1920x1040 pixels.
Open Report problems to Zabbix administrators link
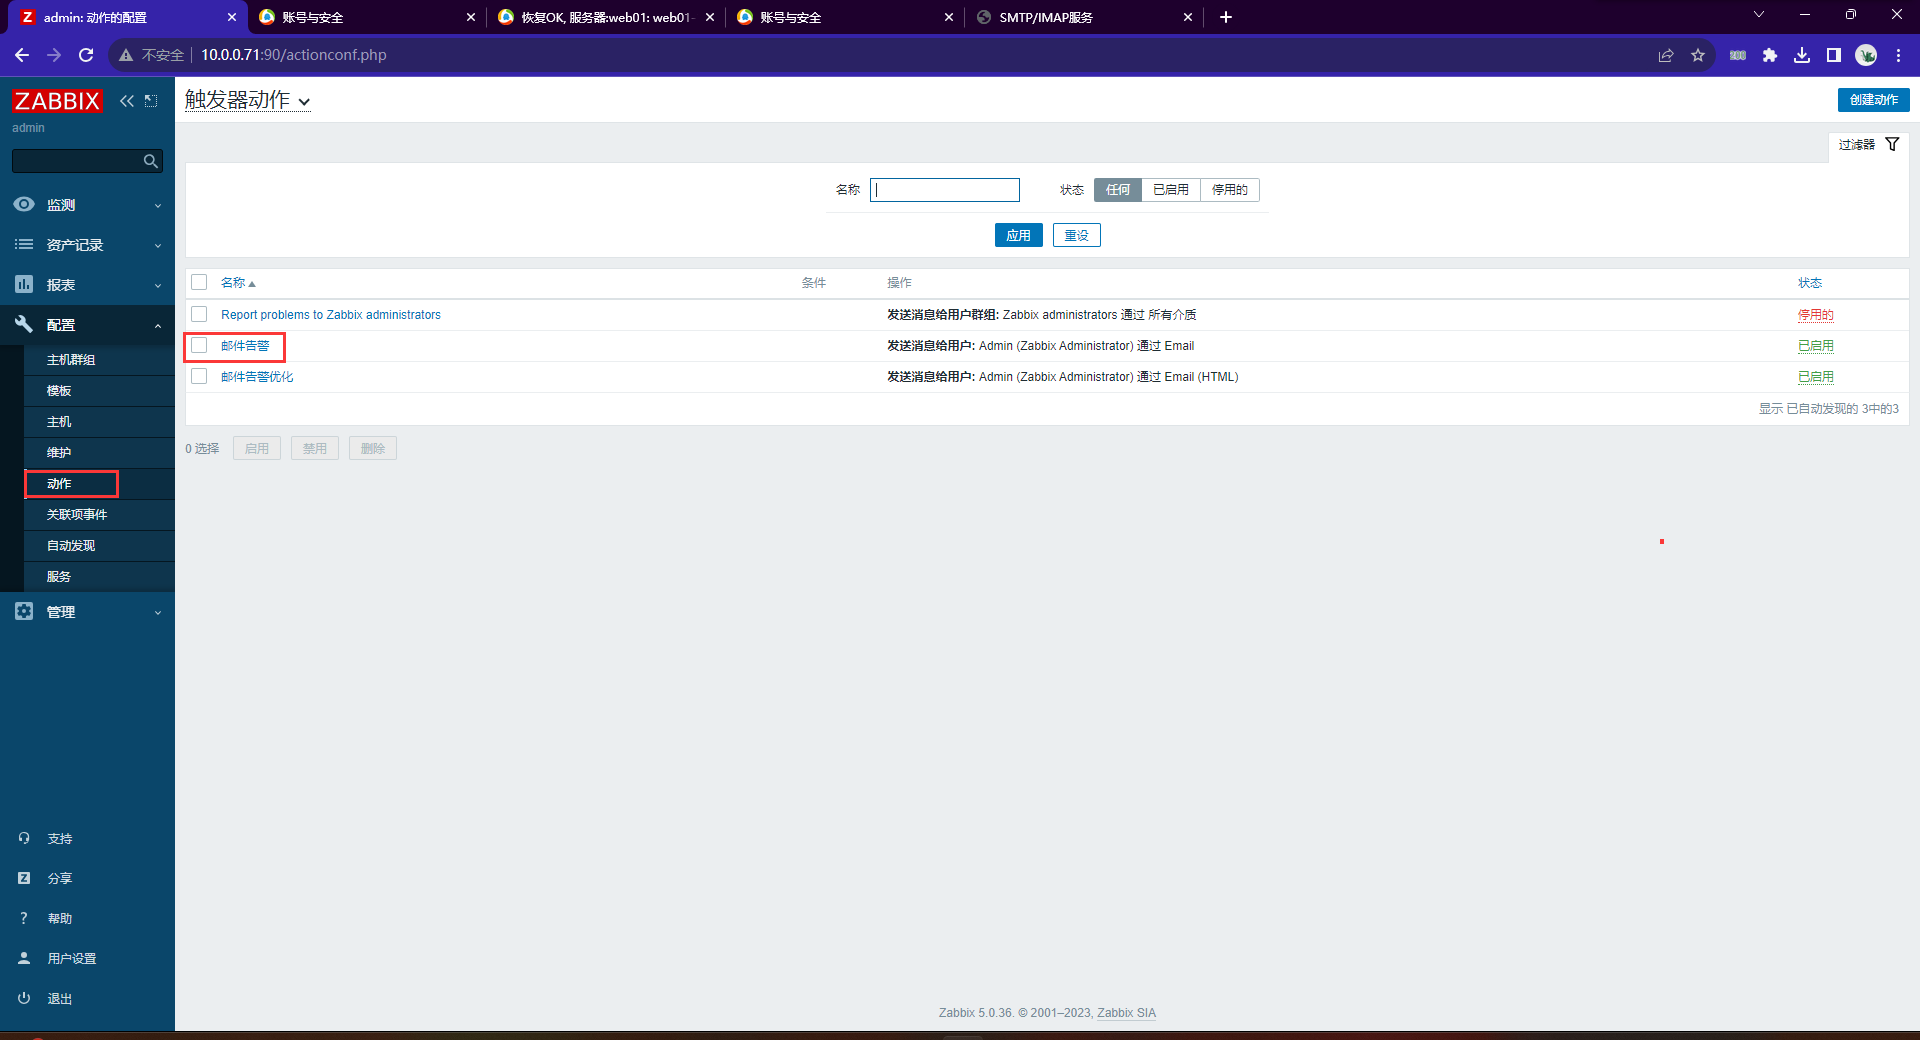331,315
